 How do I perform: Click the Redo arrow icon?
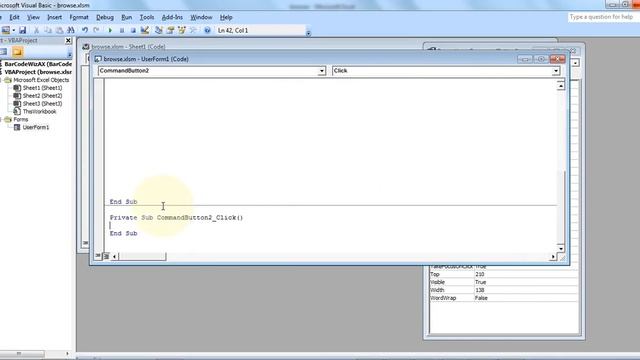96,30
